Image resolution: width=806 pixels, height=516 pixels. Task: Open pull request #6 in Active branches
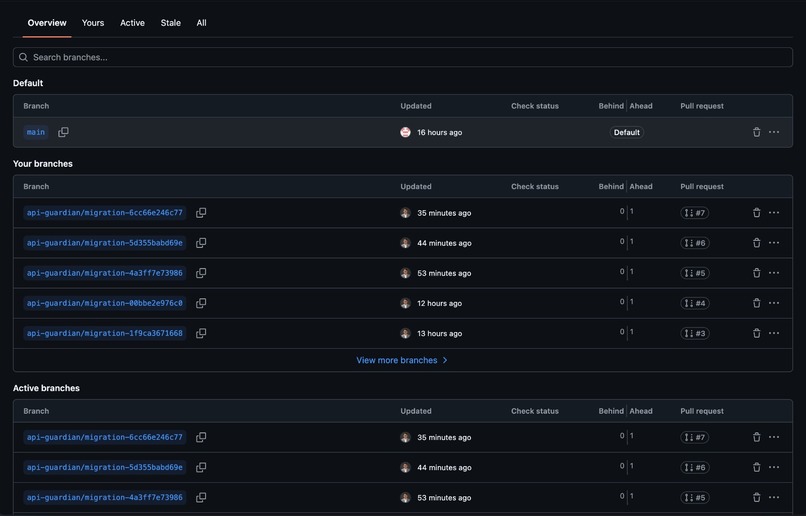tap(694, 467)
